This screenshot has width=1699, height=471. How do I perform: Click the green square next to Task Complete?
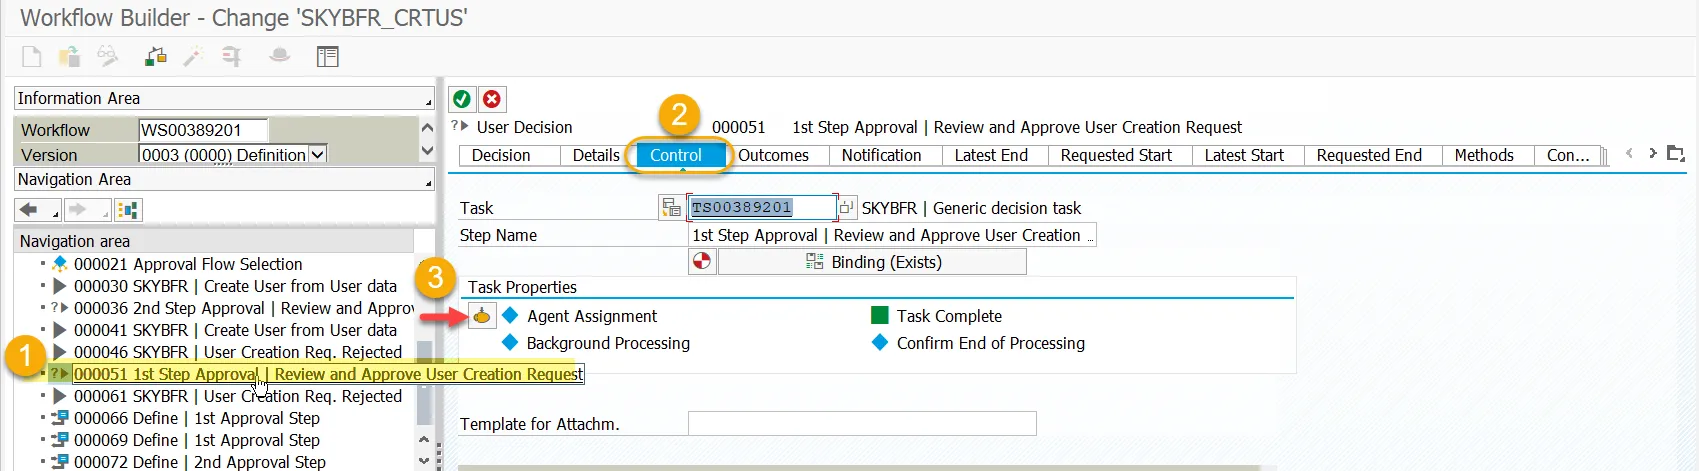click(880, 315)
